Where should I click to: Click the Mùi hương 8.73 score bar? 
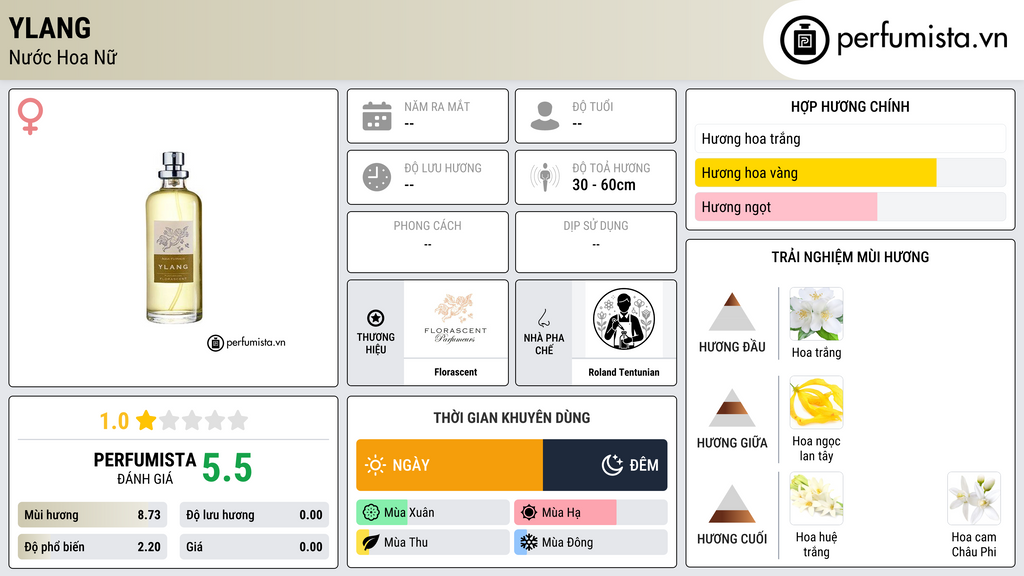pyautogui.click(x=92, y=515)
